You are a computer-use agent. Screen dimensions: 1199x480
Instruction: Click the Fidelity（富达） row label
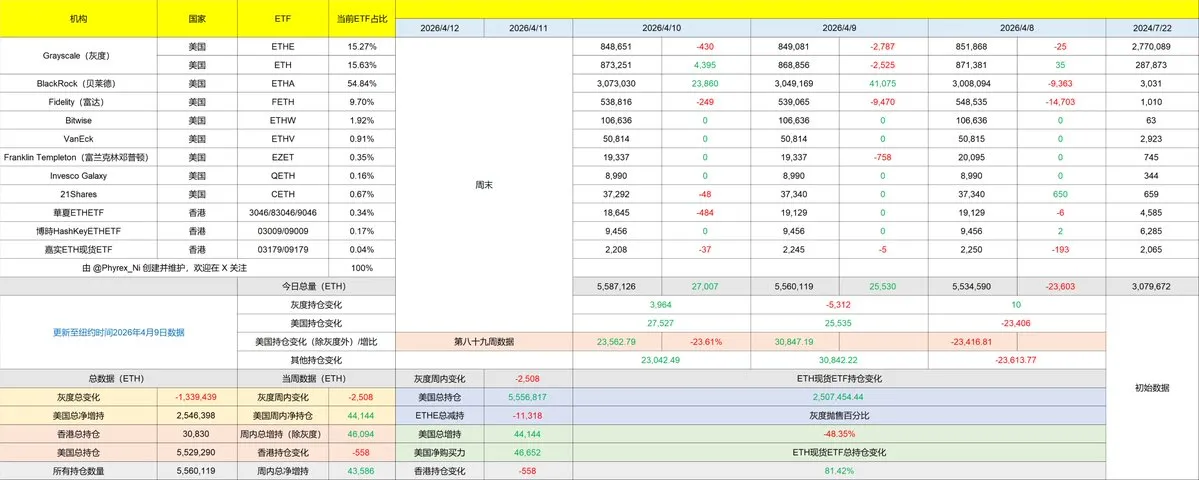pos(78,101)
